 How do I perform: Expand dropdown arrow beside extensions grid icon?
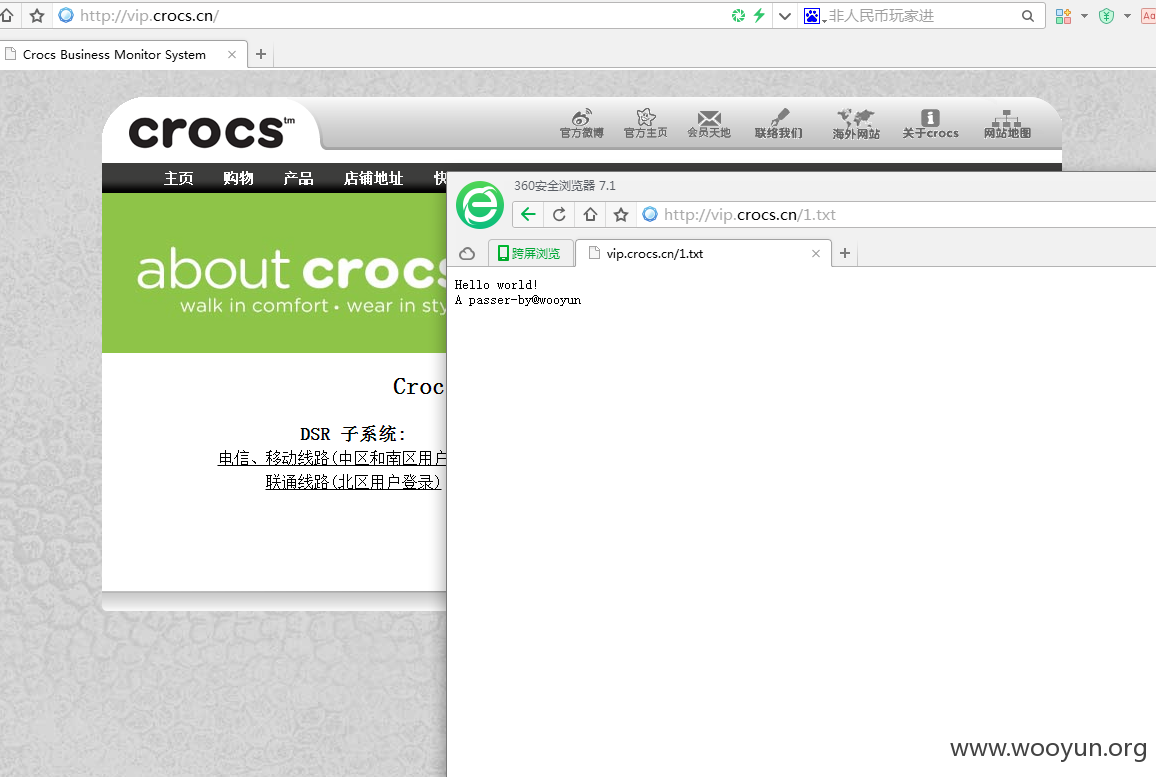pos(1084,16)
